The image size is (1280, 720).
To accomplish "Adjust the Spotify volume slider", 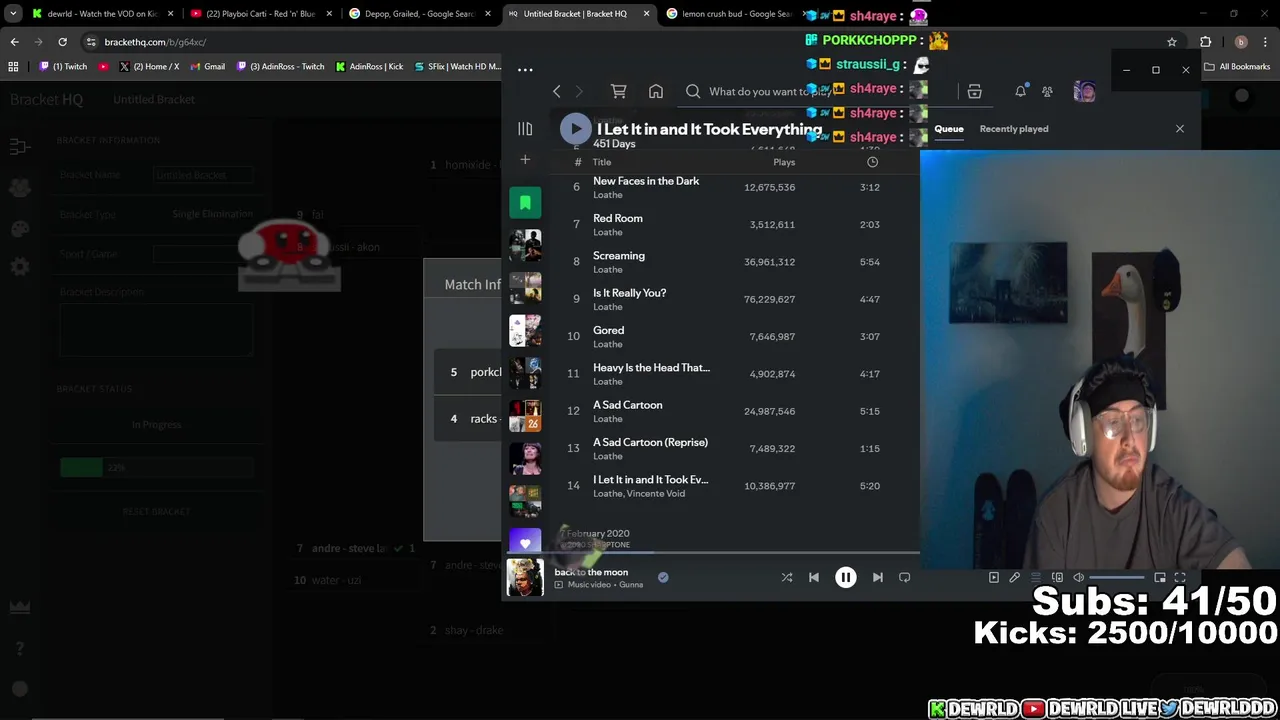I will click(x=1117, y=577).
